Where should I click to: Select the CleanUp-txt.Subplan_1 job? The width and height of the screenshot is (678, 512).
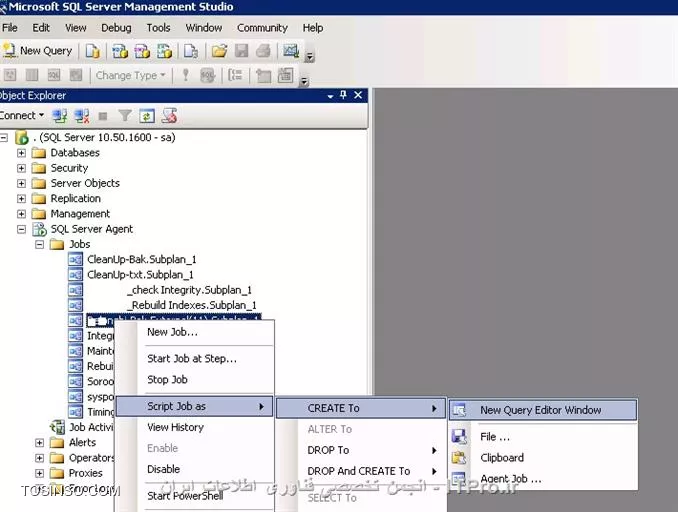click(x=140, y=275)
